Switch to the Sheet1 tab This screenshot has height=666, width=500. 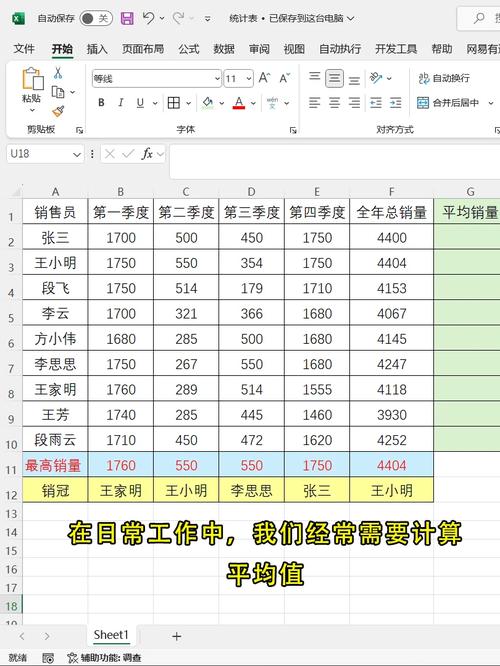pyautogui.click(x=110, y=635)
